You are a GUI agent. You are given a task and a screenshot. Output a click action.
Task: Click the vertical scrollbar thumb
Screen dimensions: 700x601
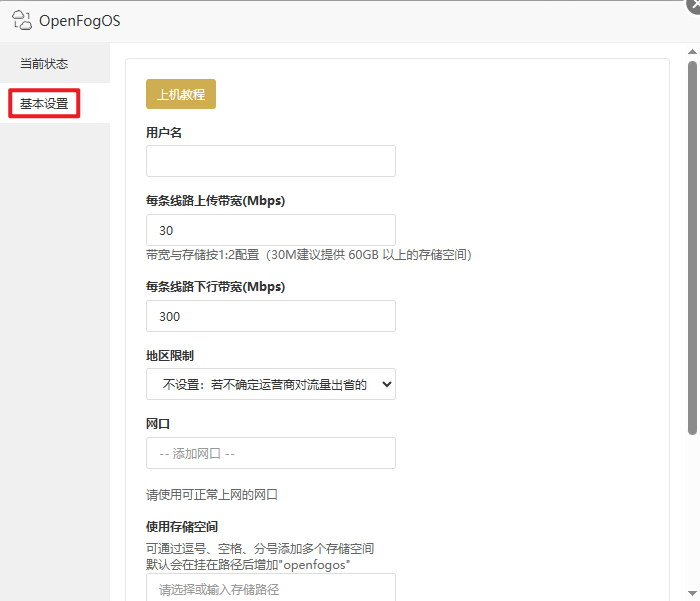point(692,250)
